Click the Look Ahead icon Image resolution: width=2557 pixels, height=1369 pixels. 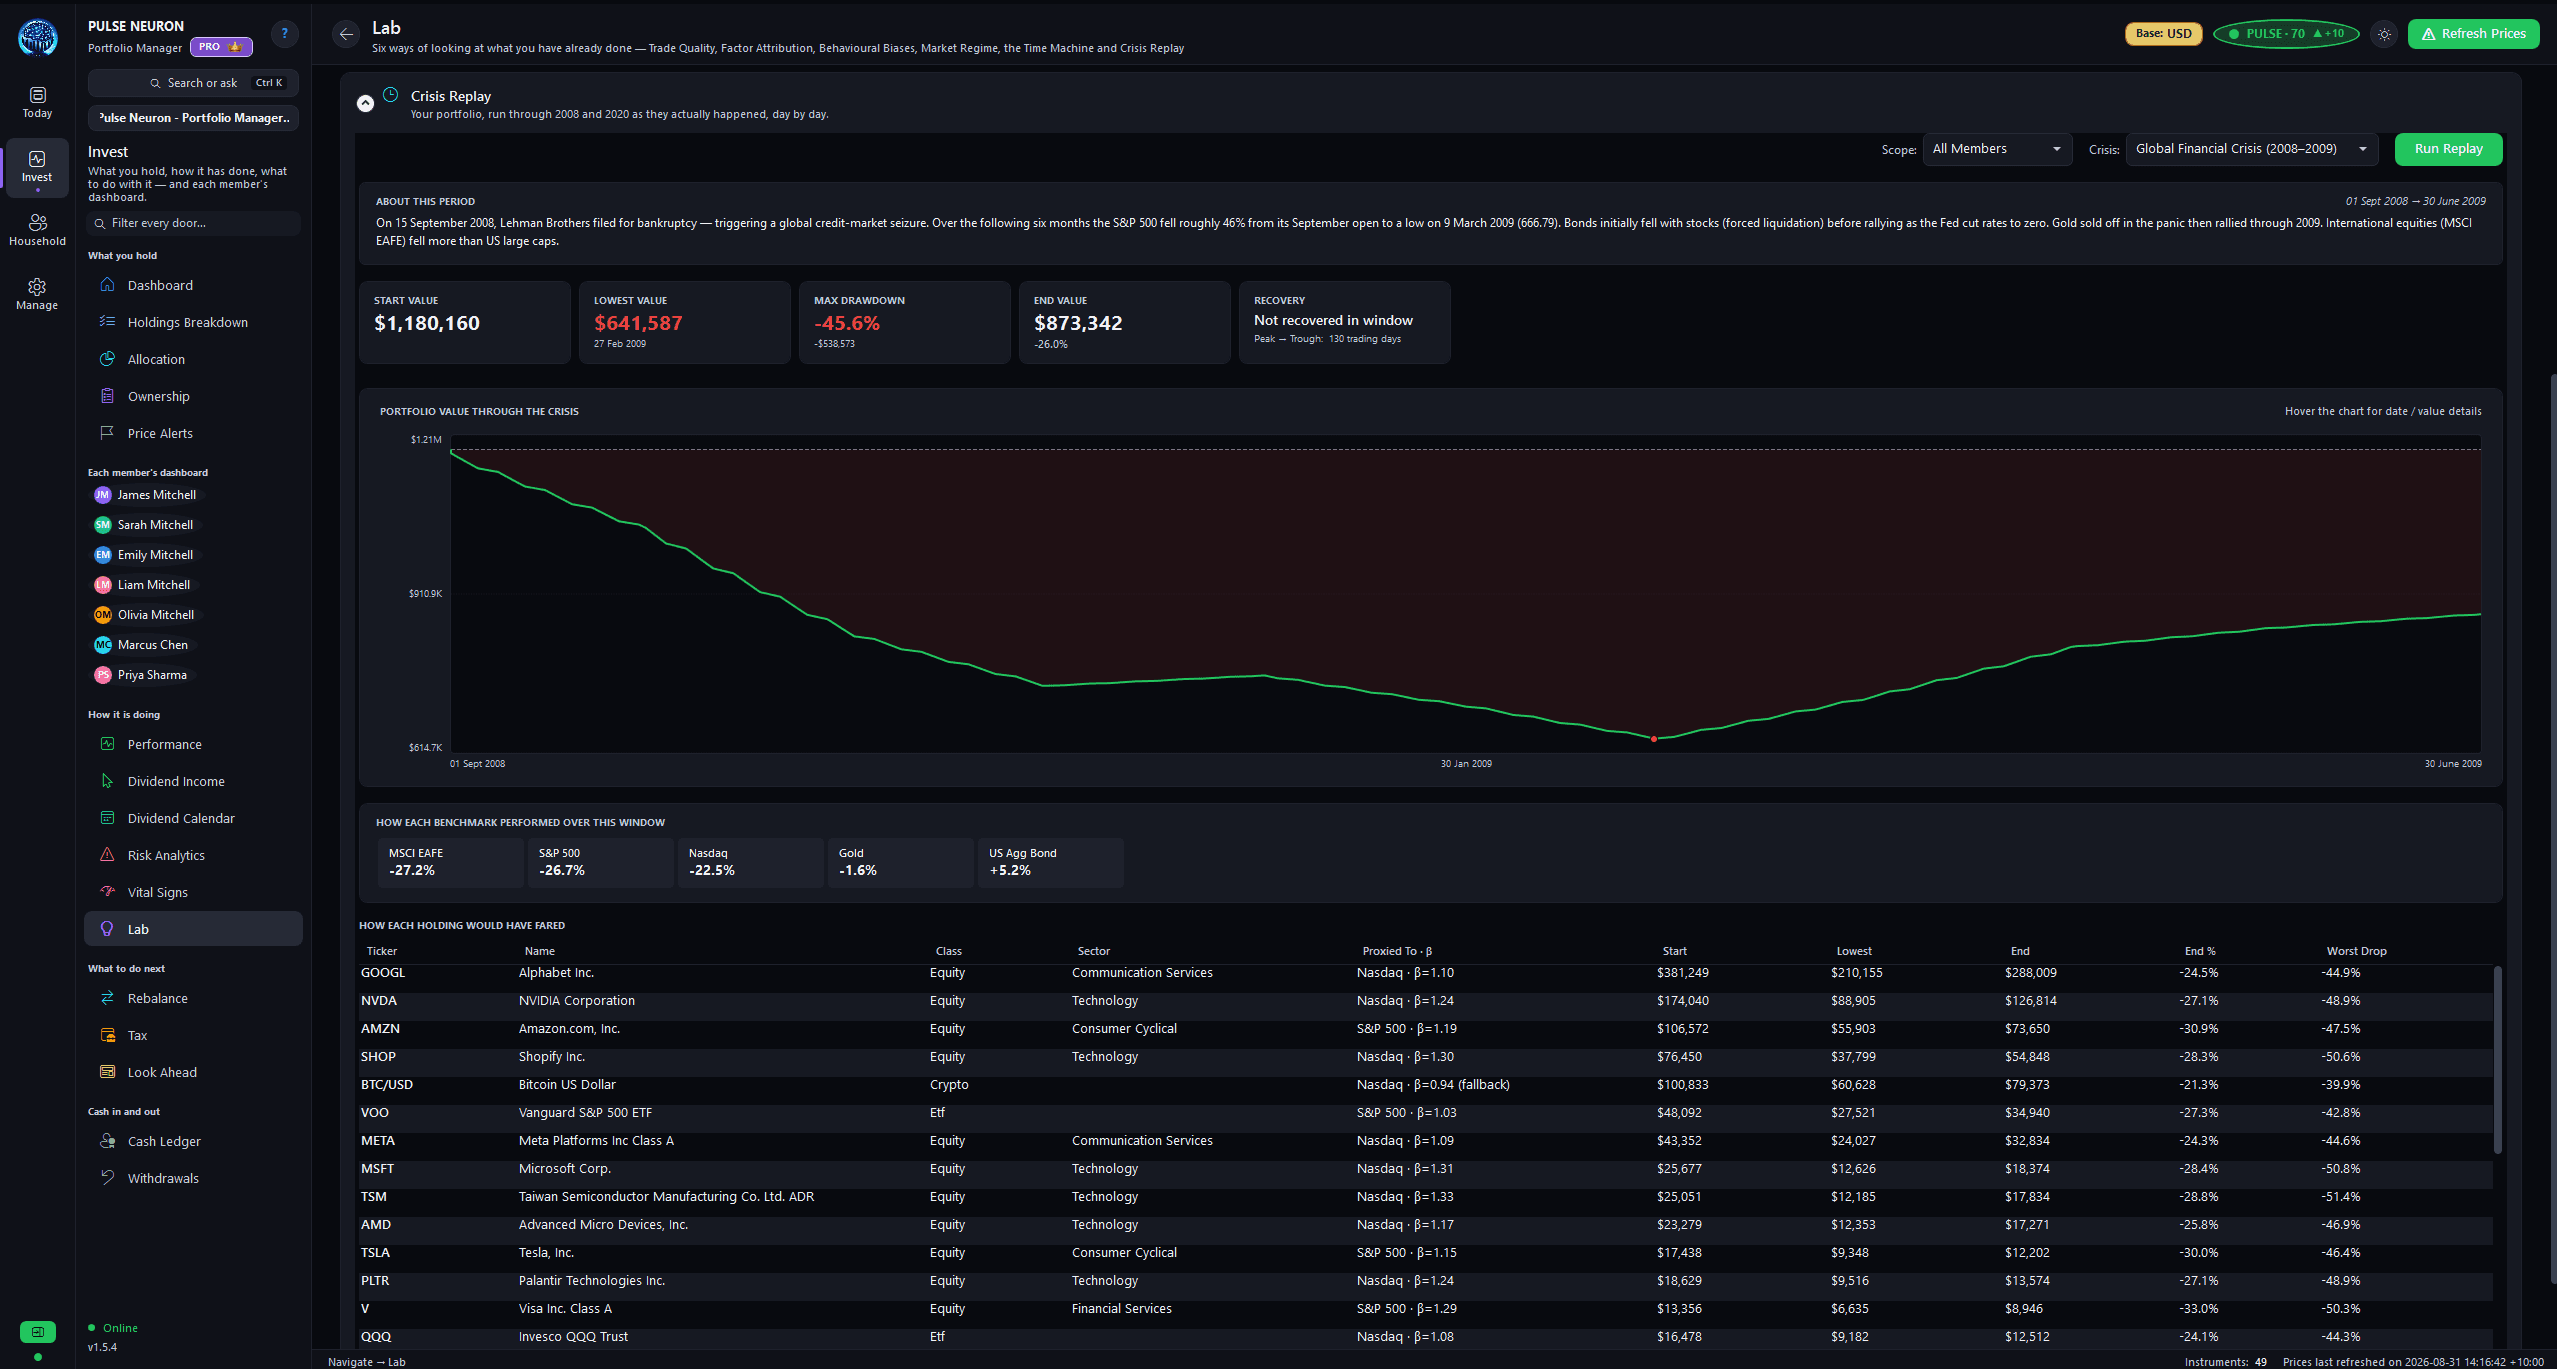107,1072
